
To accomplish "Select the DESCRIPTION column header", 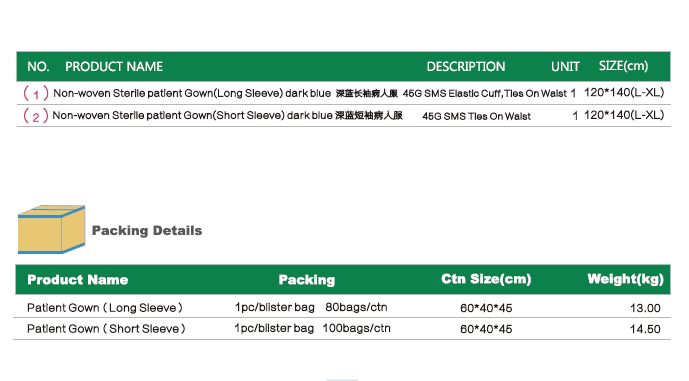I will click(466, 67).
